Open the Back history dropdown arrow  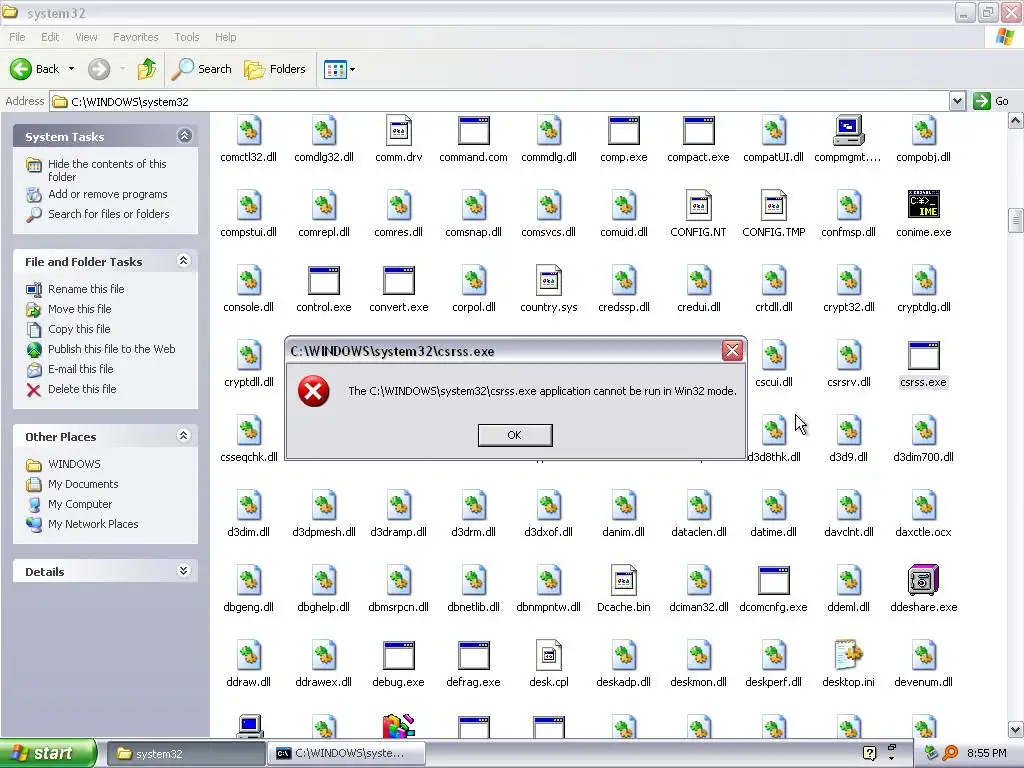[71, 69]
